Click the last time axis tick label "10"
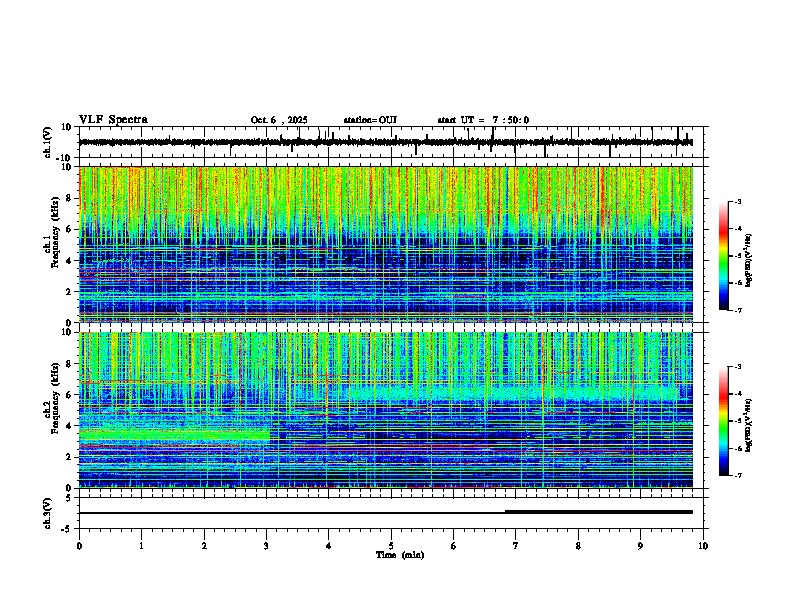 point(703,546)
